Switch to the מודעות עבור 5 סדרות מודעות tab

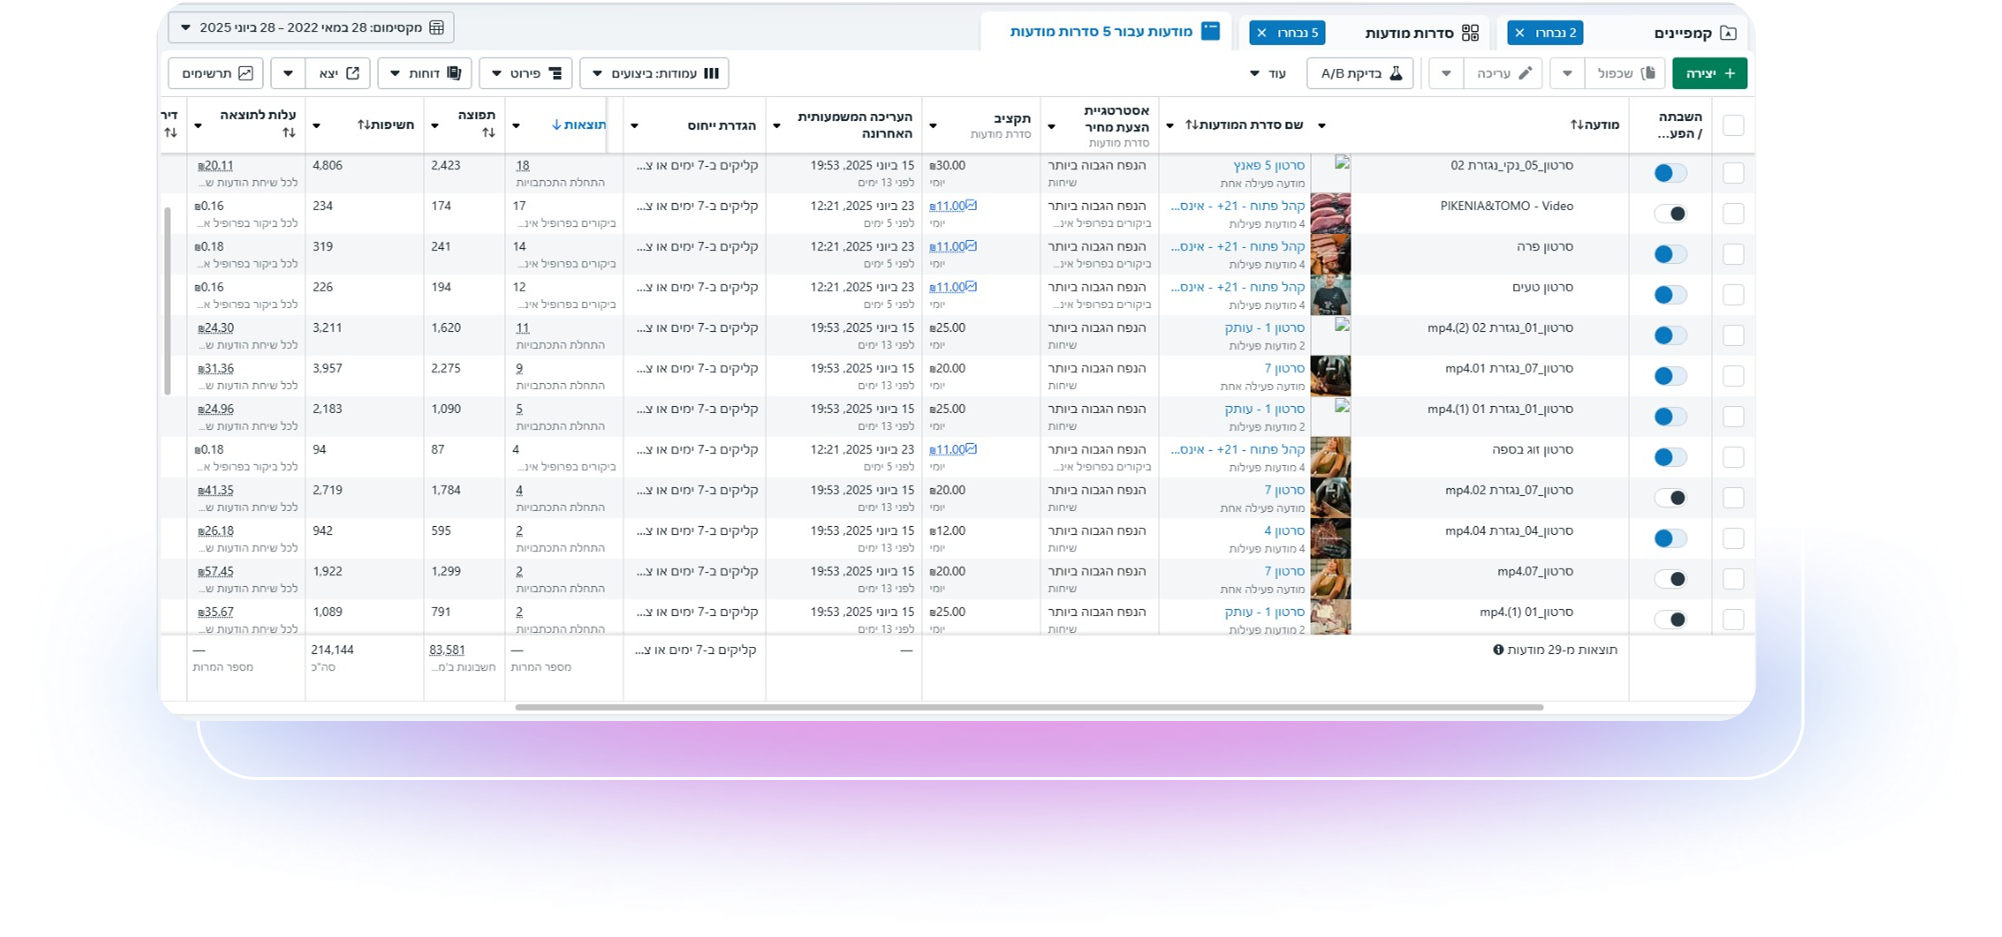click(x=1100, y=32)
